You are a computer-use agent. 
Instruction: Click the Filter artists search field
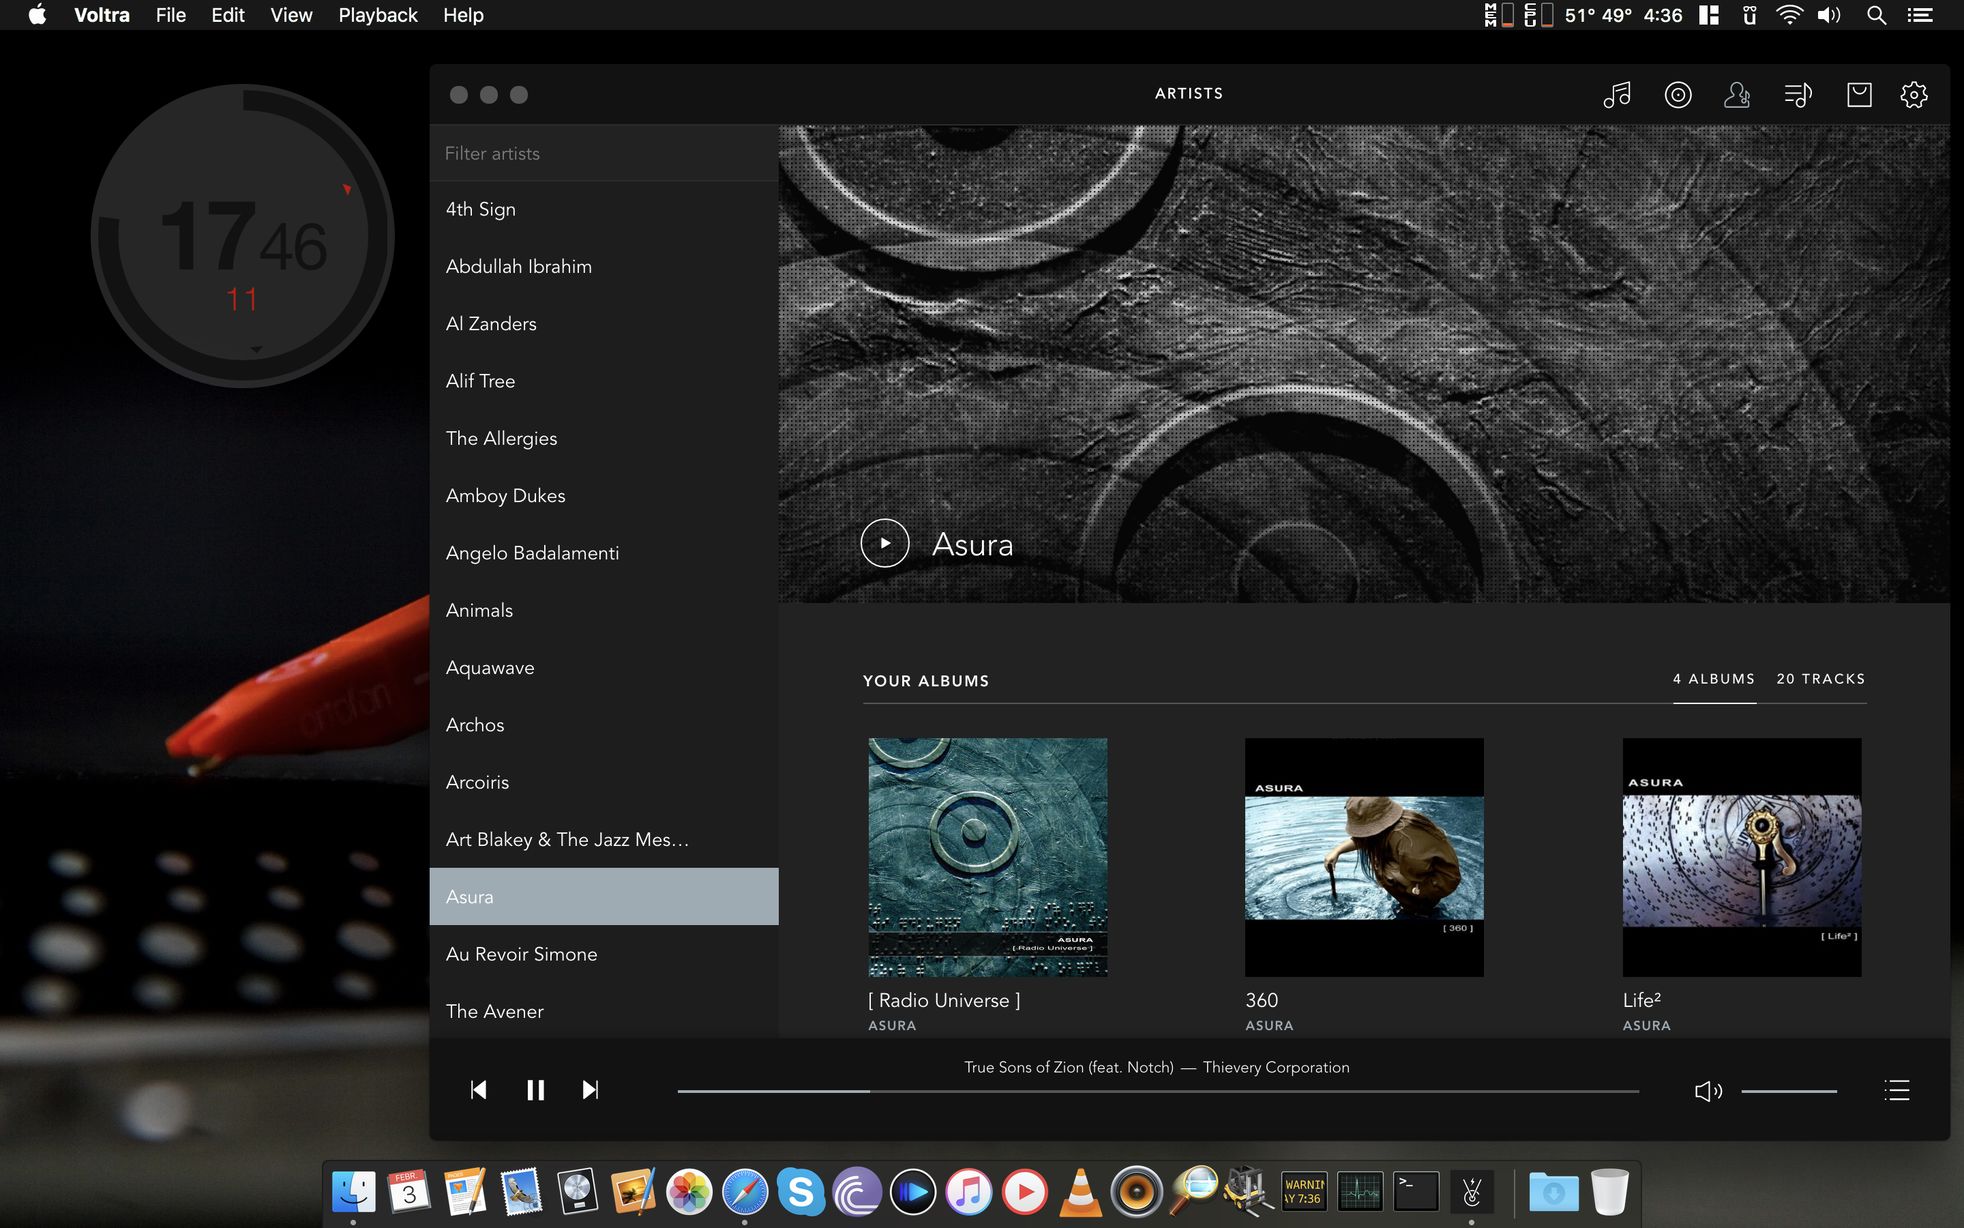coord(603,153)
